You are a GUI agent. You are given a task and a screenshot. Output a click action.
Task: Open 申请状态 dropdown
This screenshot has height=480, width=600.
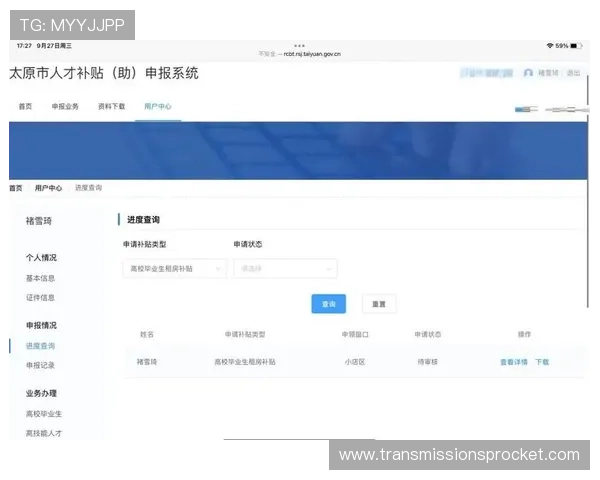pos(285,269)
